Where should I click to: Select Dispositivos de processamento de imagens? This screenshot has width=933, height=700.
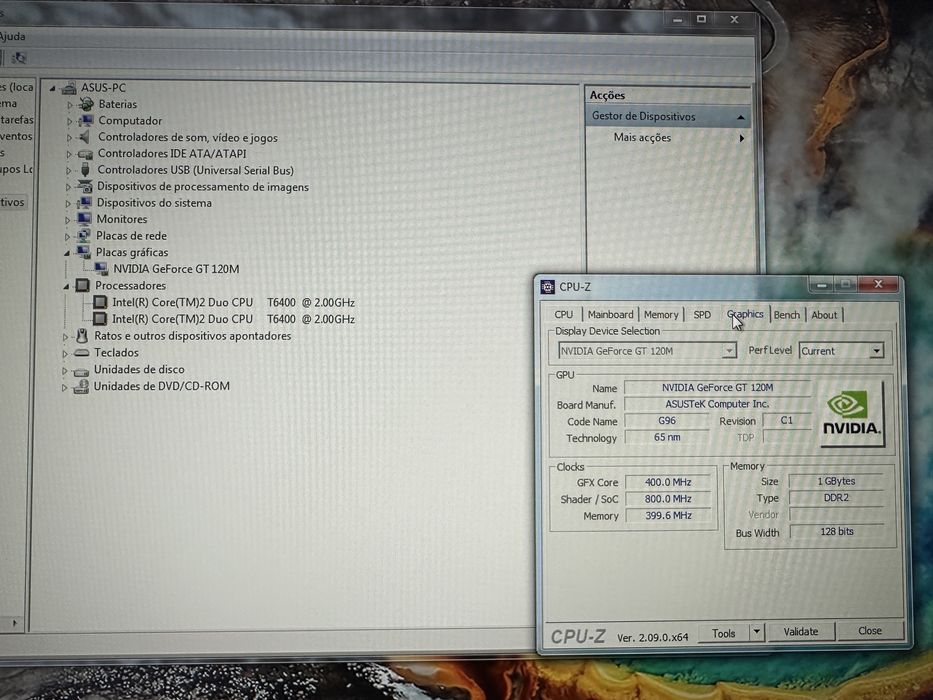[203, 187]
